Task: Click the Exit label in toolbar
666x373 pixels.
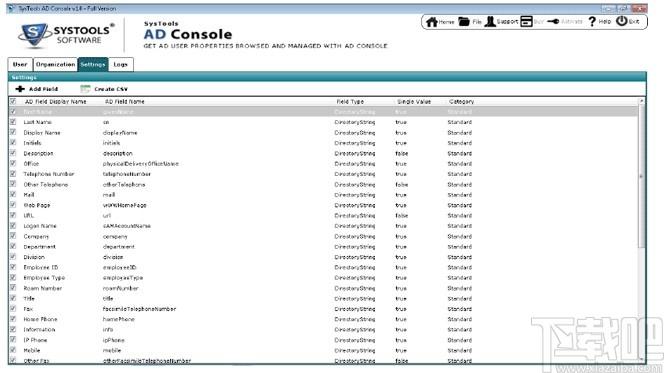Action: tap(634, 22)
